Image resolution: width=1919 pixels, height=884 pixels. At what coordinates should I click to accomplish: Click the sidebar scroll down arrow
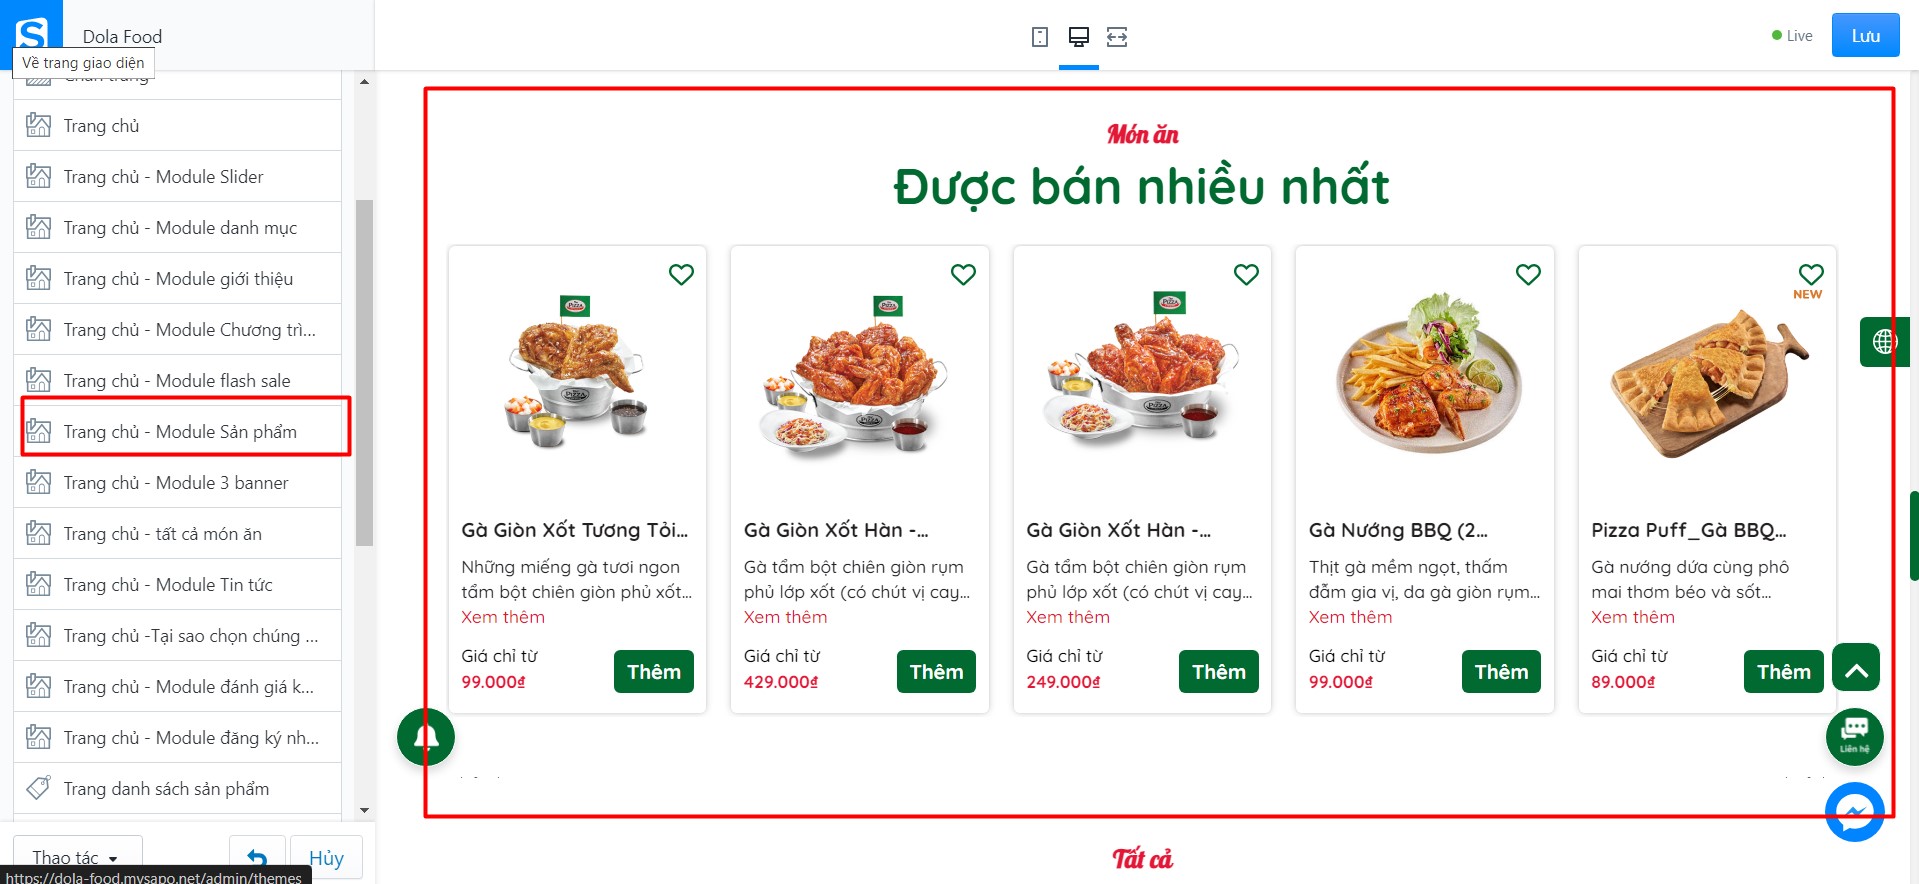[x=364, y=810]
